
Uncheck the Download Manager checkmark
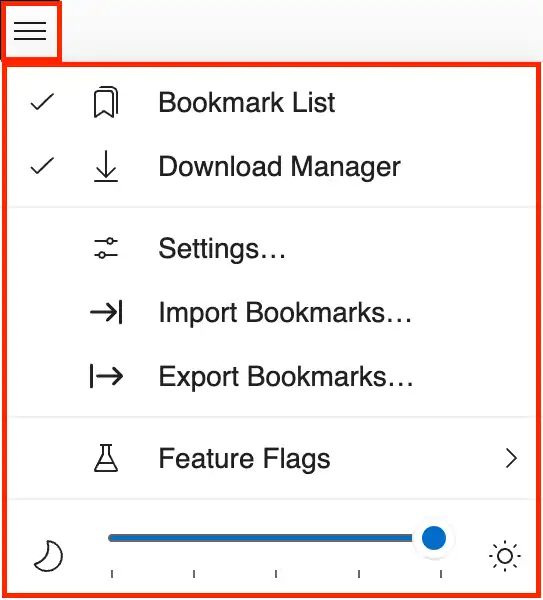tap(42, 166)
